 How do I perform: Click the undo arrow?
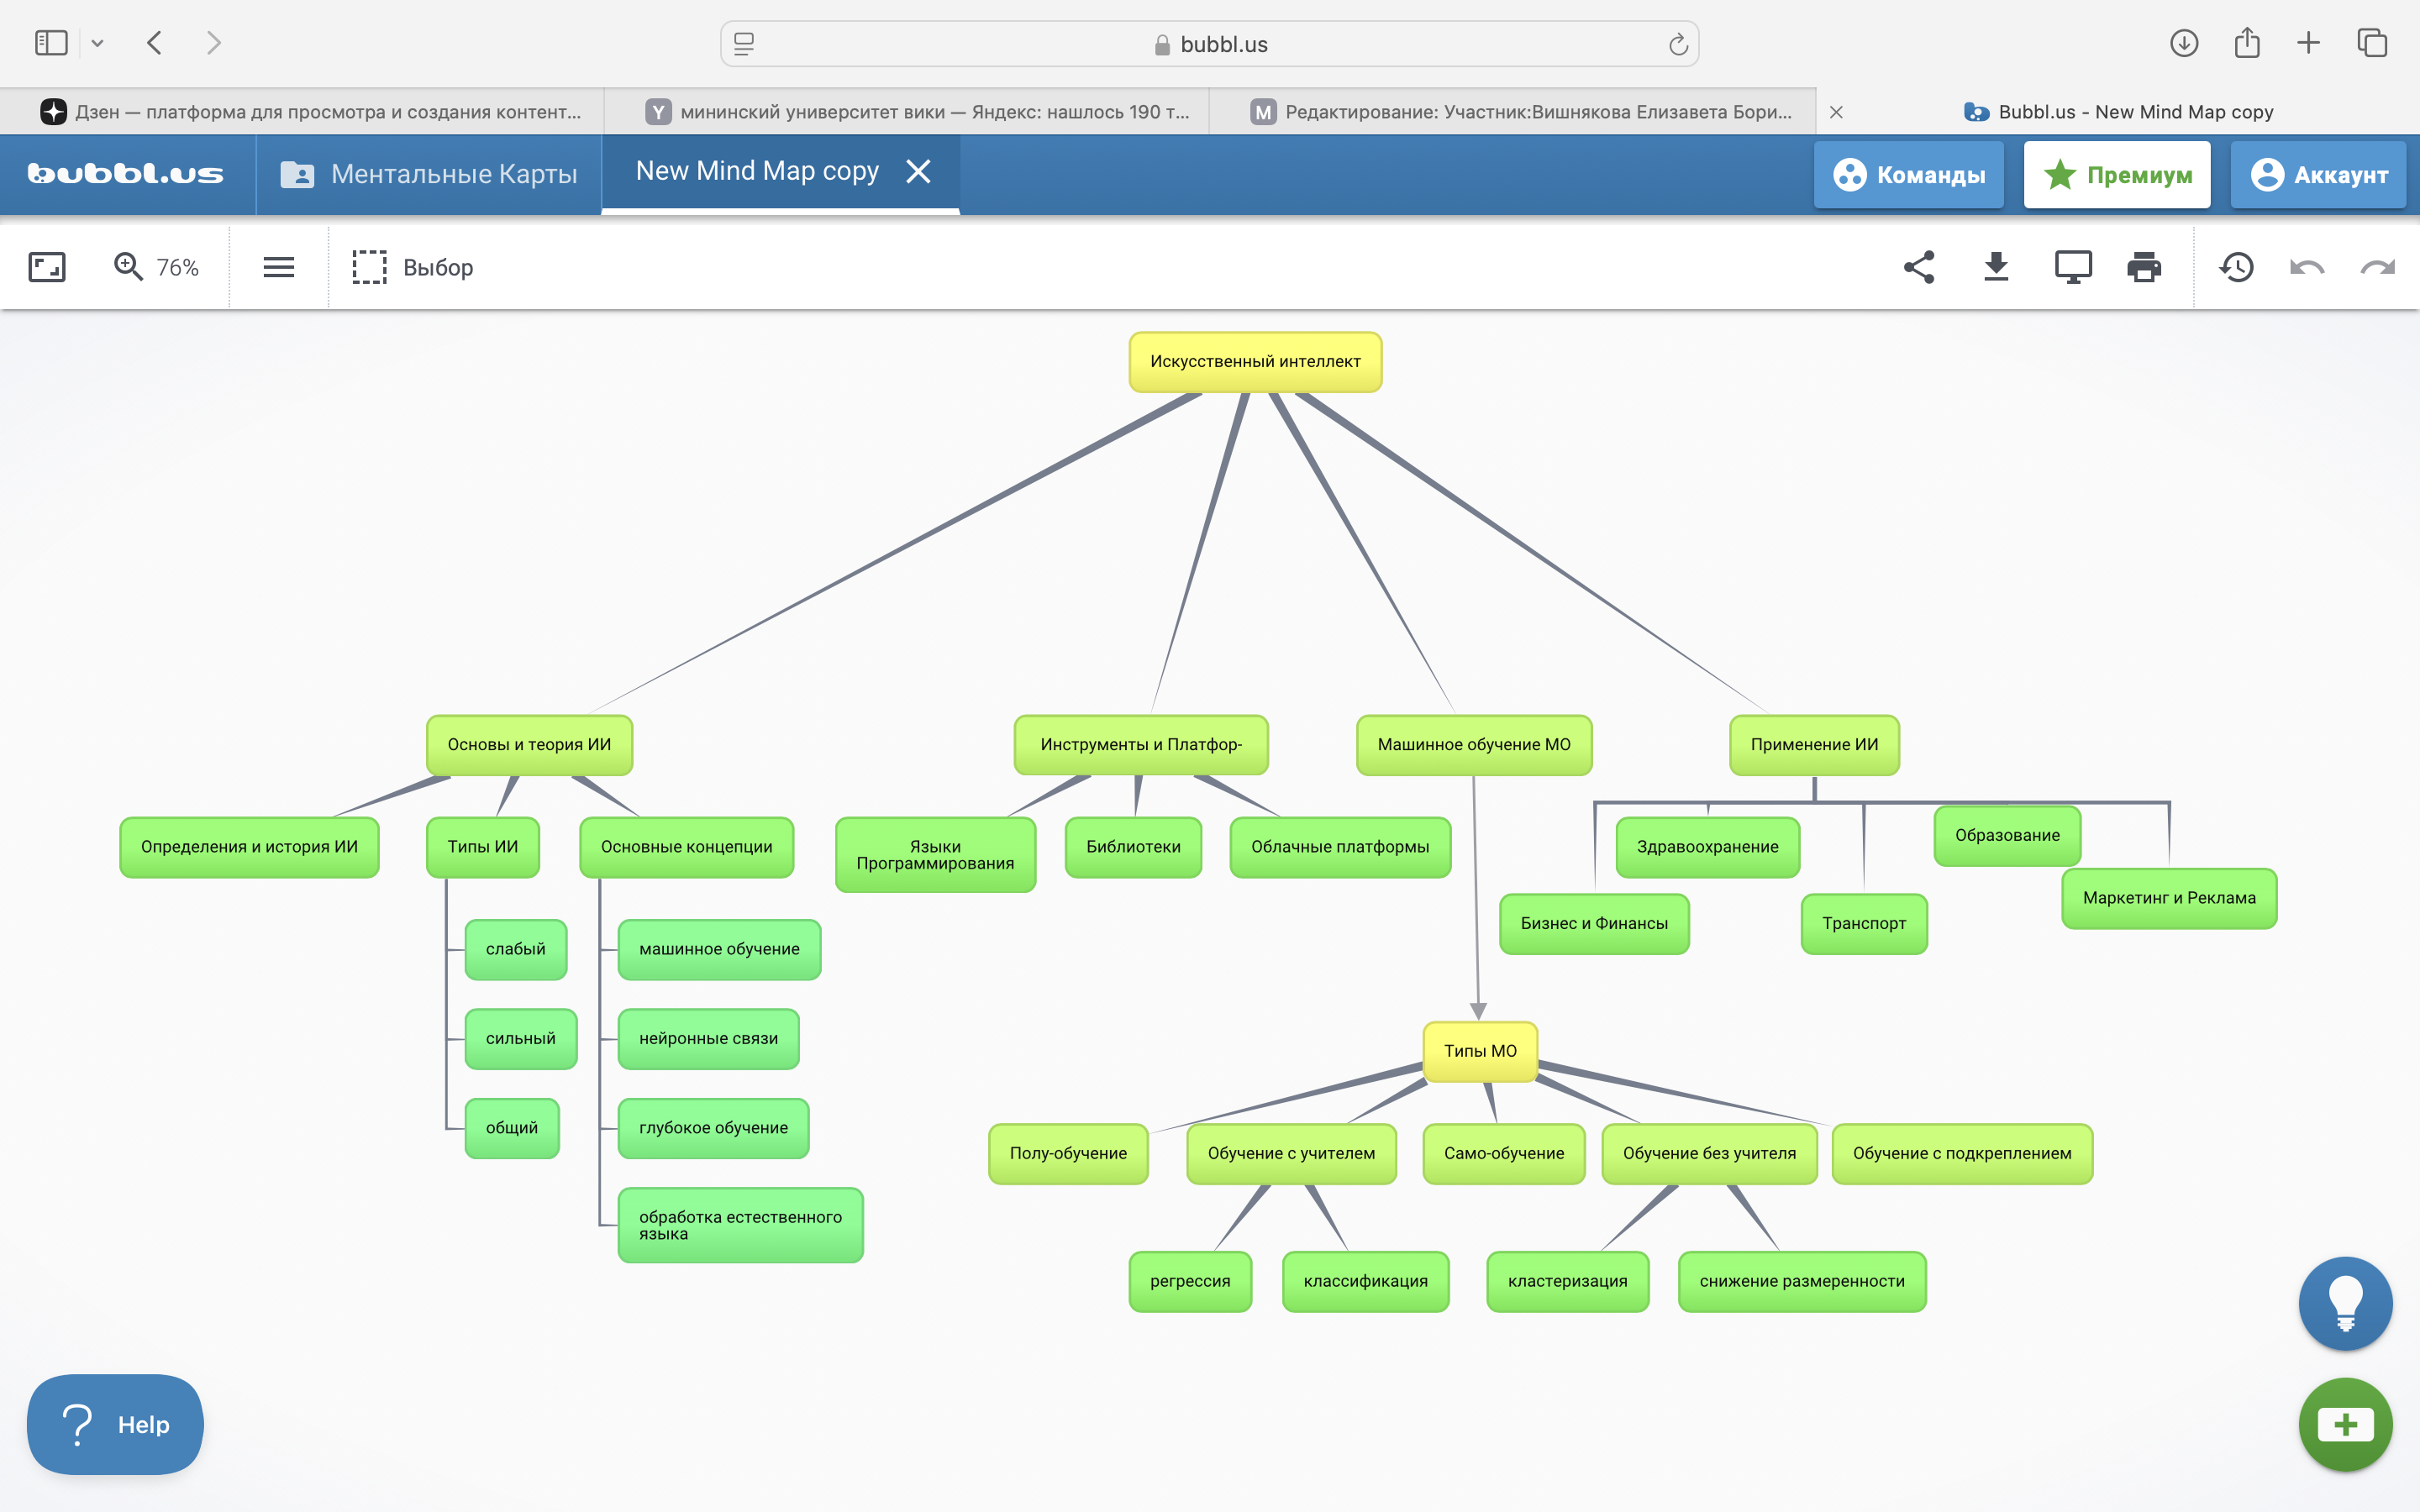pyautogui.click(x=2306, y=267)
